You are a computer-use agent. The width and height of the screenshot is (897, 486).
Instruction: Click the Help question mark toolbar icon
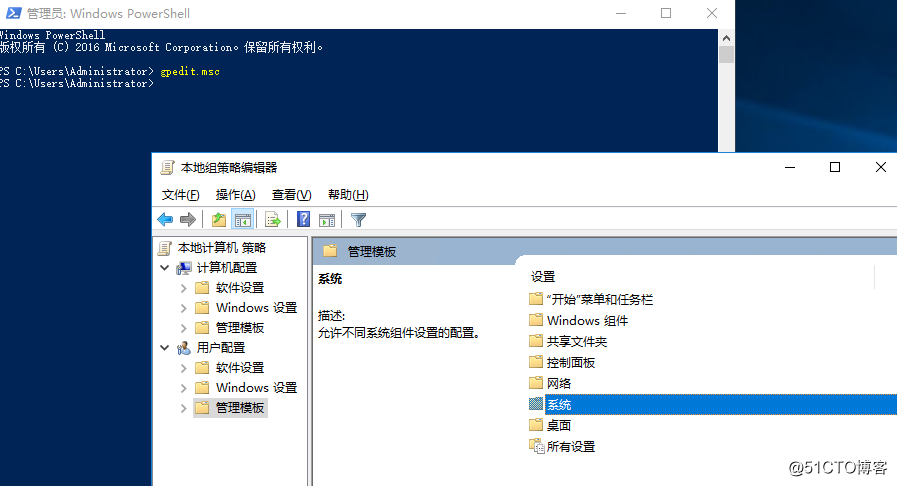pos(303,220)
